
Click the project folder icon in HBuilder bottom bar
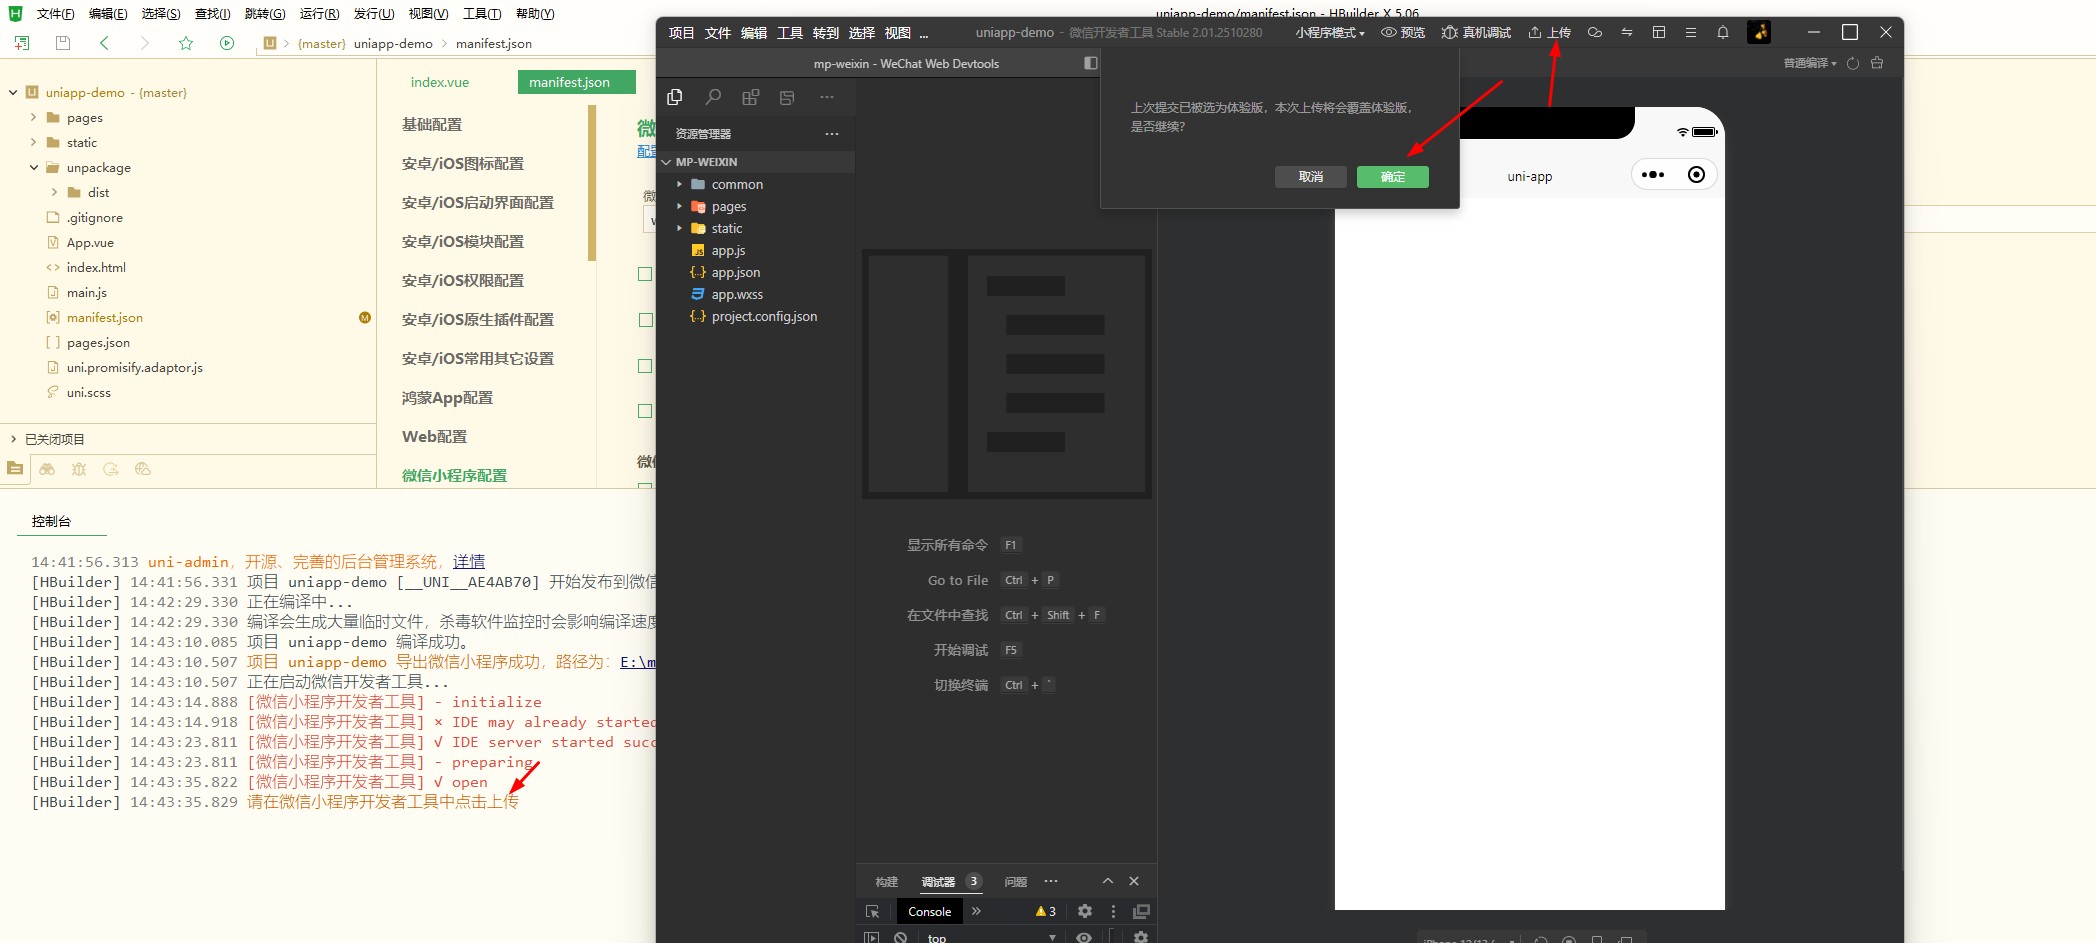(x=15, y=469)
